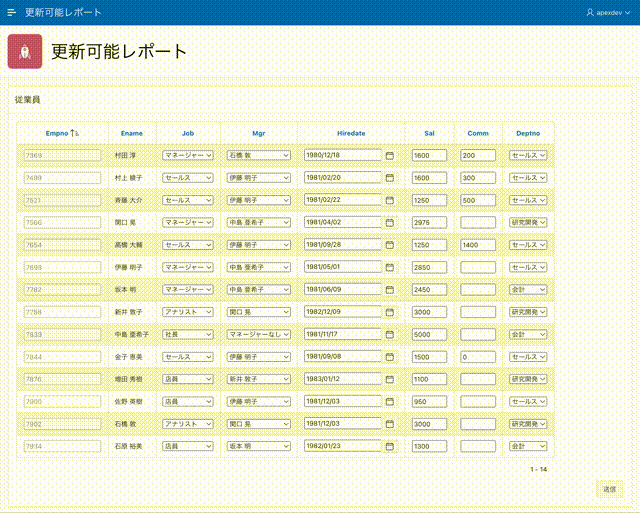Click the Empno field showing 7369
Viewport: 640px width, 513px height.
coord(62,155)
